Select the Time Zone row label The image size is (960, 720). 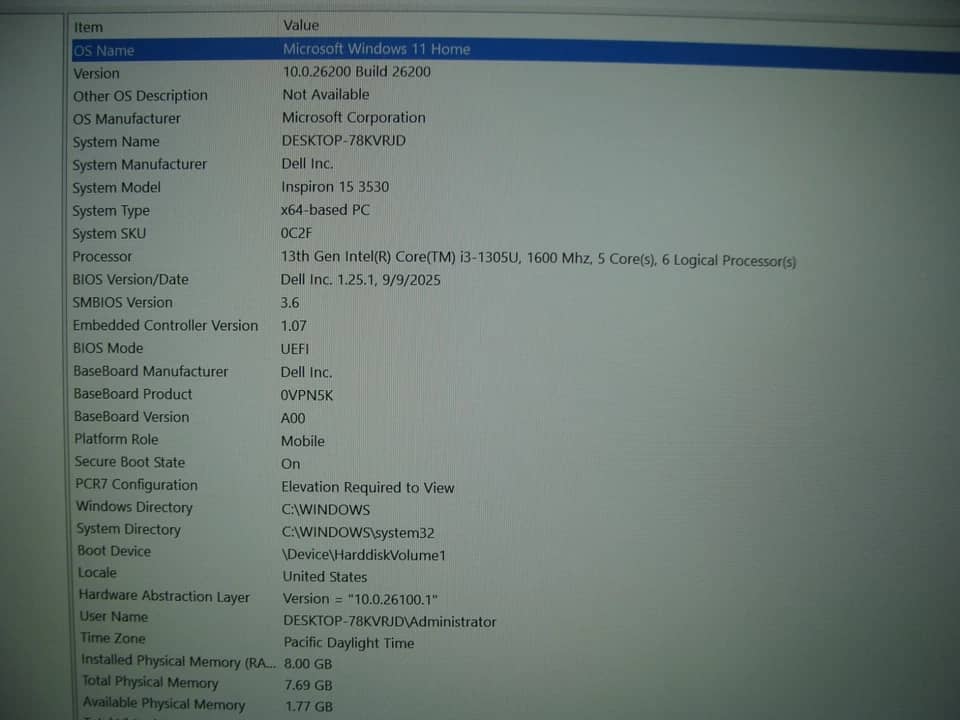coord(113,639)
